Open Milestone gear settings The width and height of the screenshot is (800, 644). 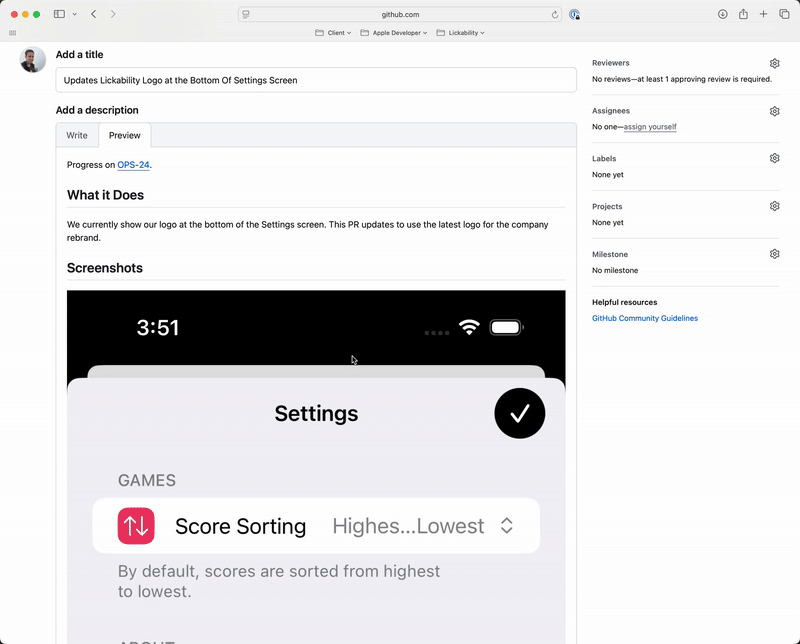(x=774, y=254)
